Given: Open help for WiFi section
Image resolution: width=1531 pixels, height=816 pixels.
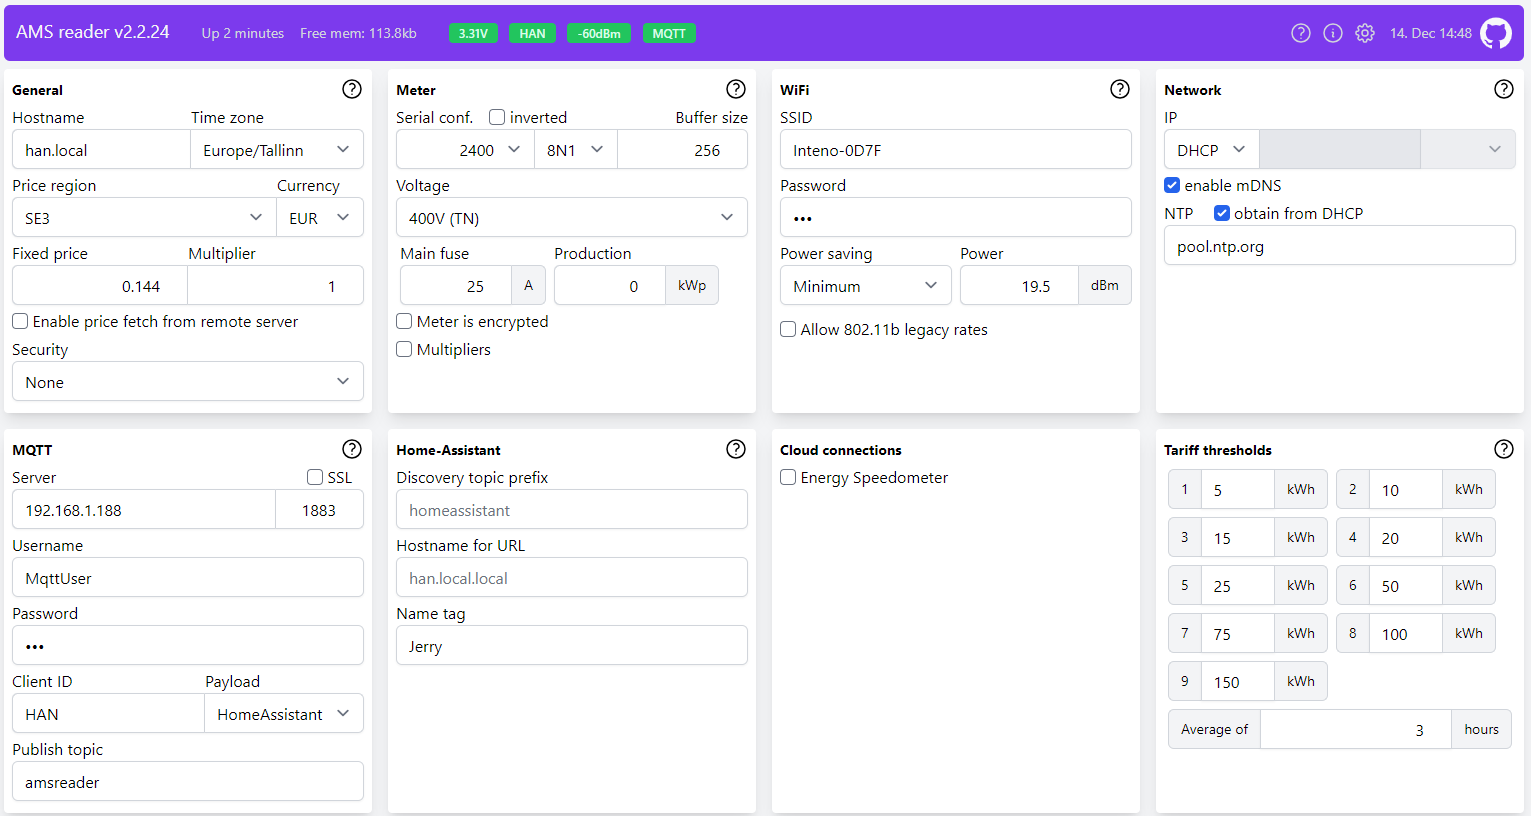Looking at the screenshot, I should click(1120, 89).
